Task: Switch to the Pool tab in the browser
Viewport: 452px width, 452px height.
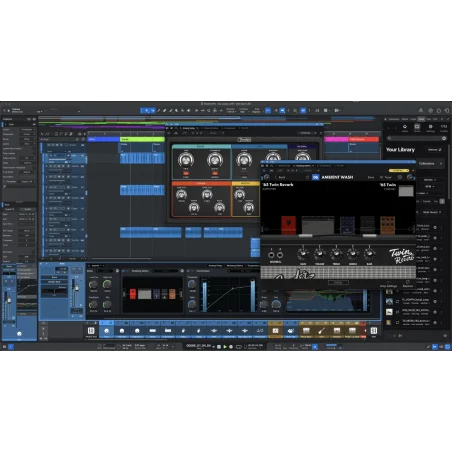Action: click(435, 119)
